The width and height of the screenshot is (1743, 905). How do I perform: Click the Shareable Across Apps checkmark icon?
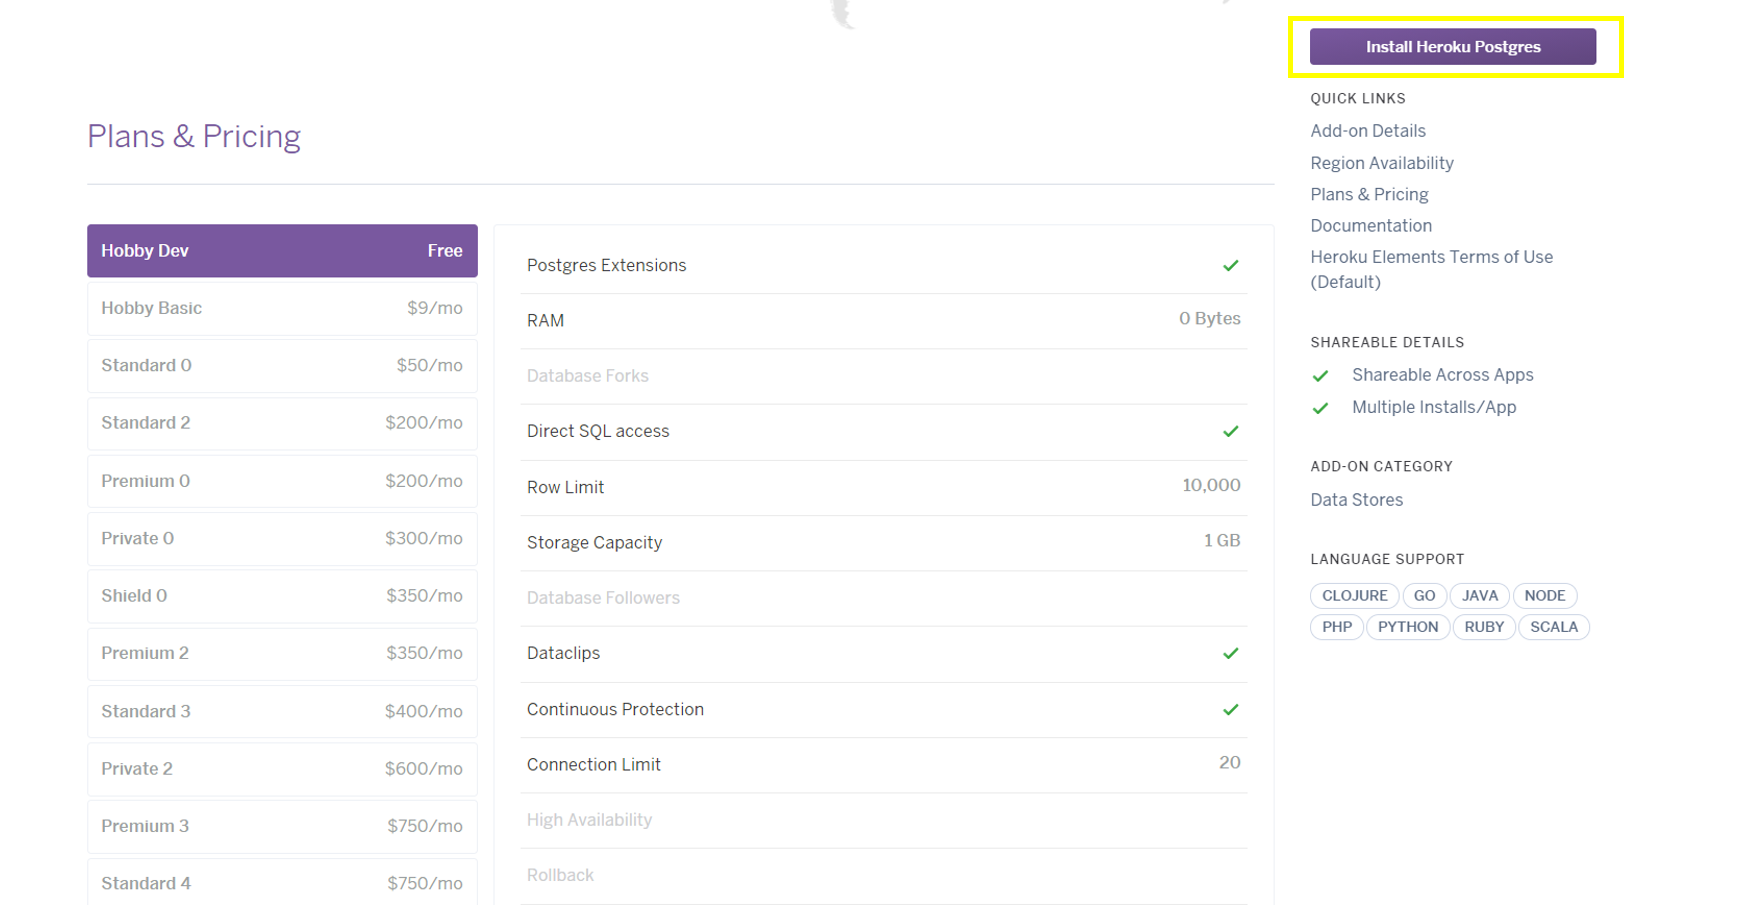pos(1320,376)
